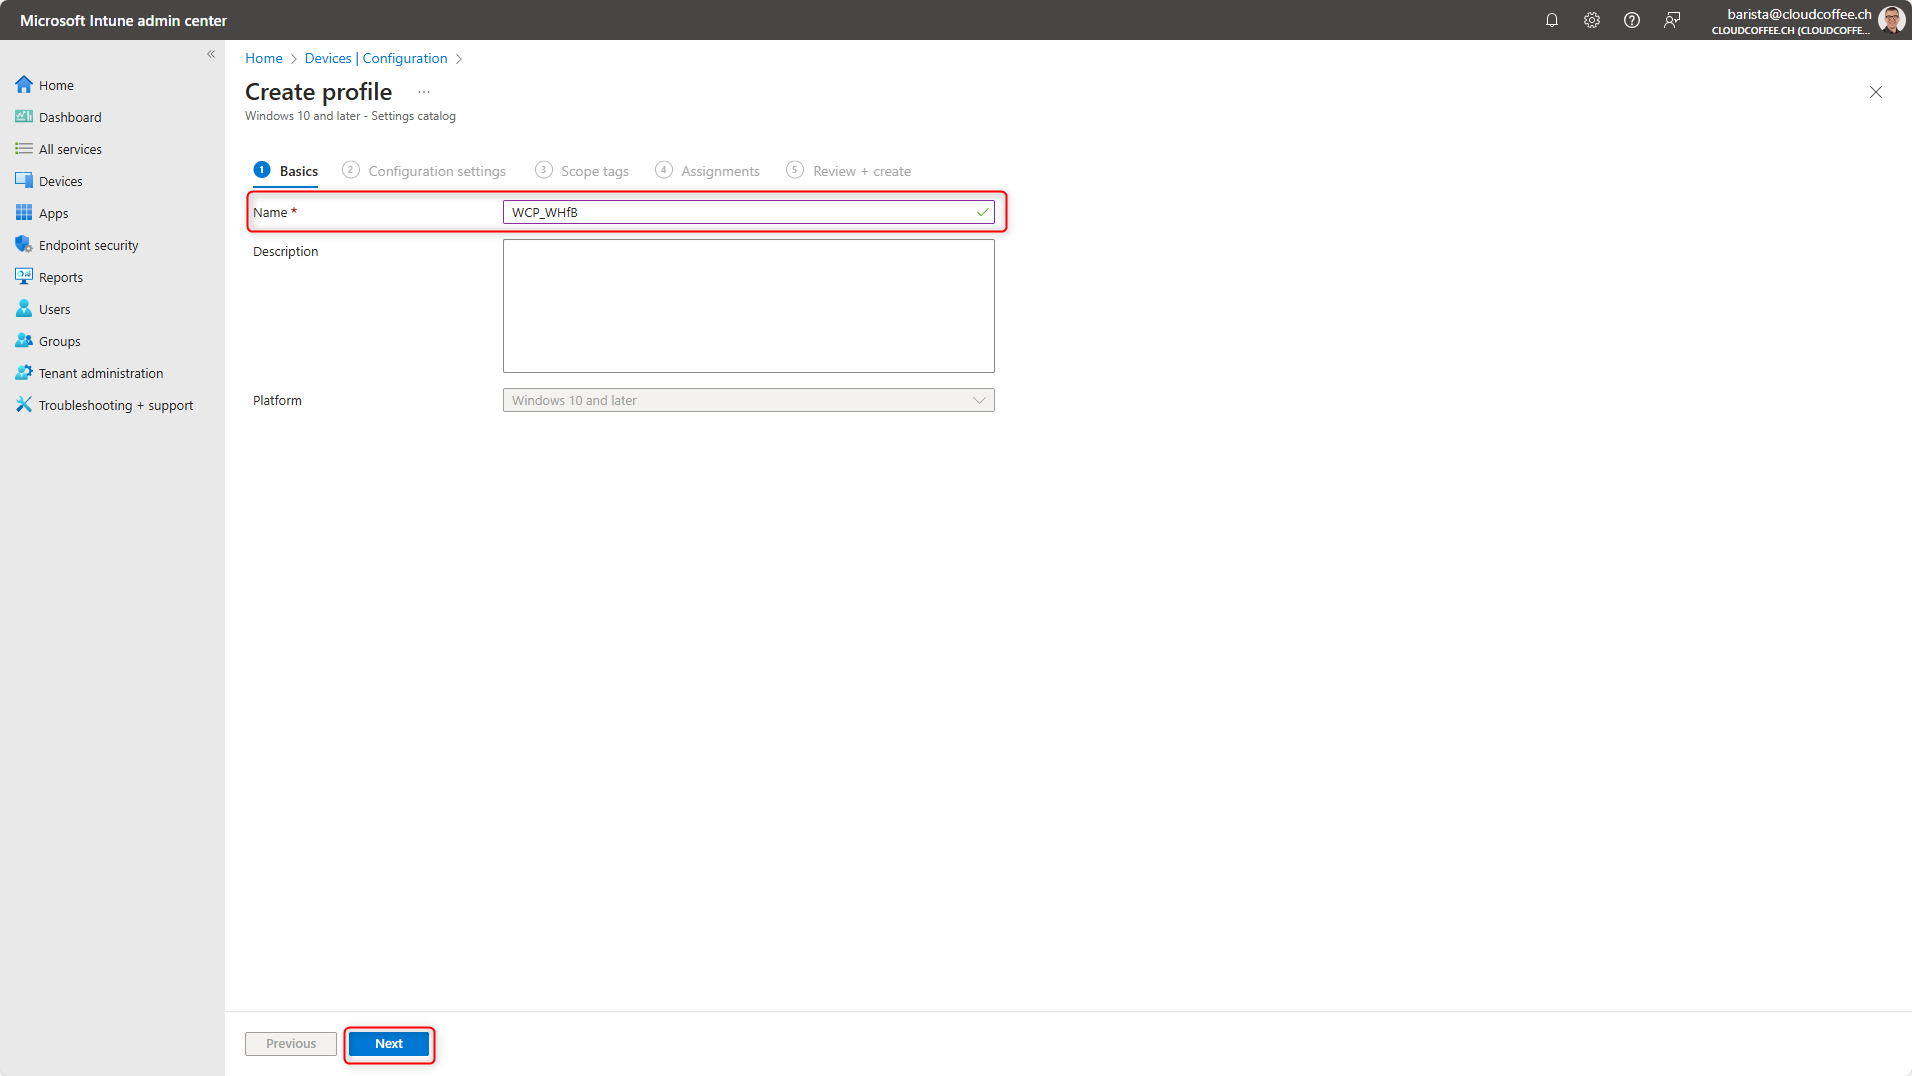Viewport: 1912px width, 1076px height.
Task: Open the portal settings gear
Action: tap(1592, 20)
